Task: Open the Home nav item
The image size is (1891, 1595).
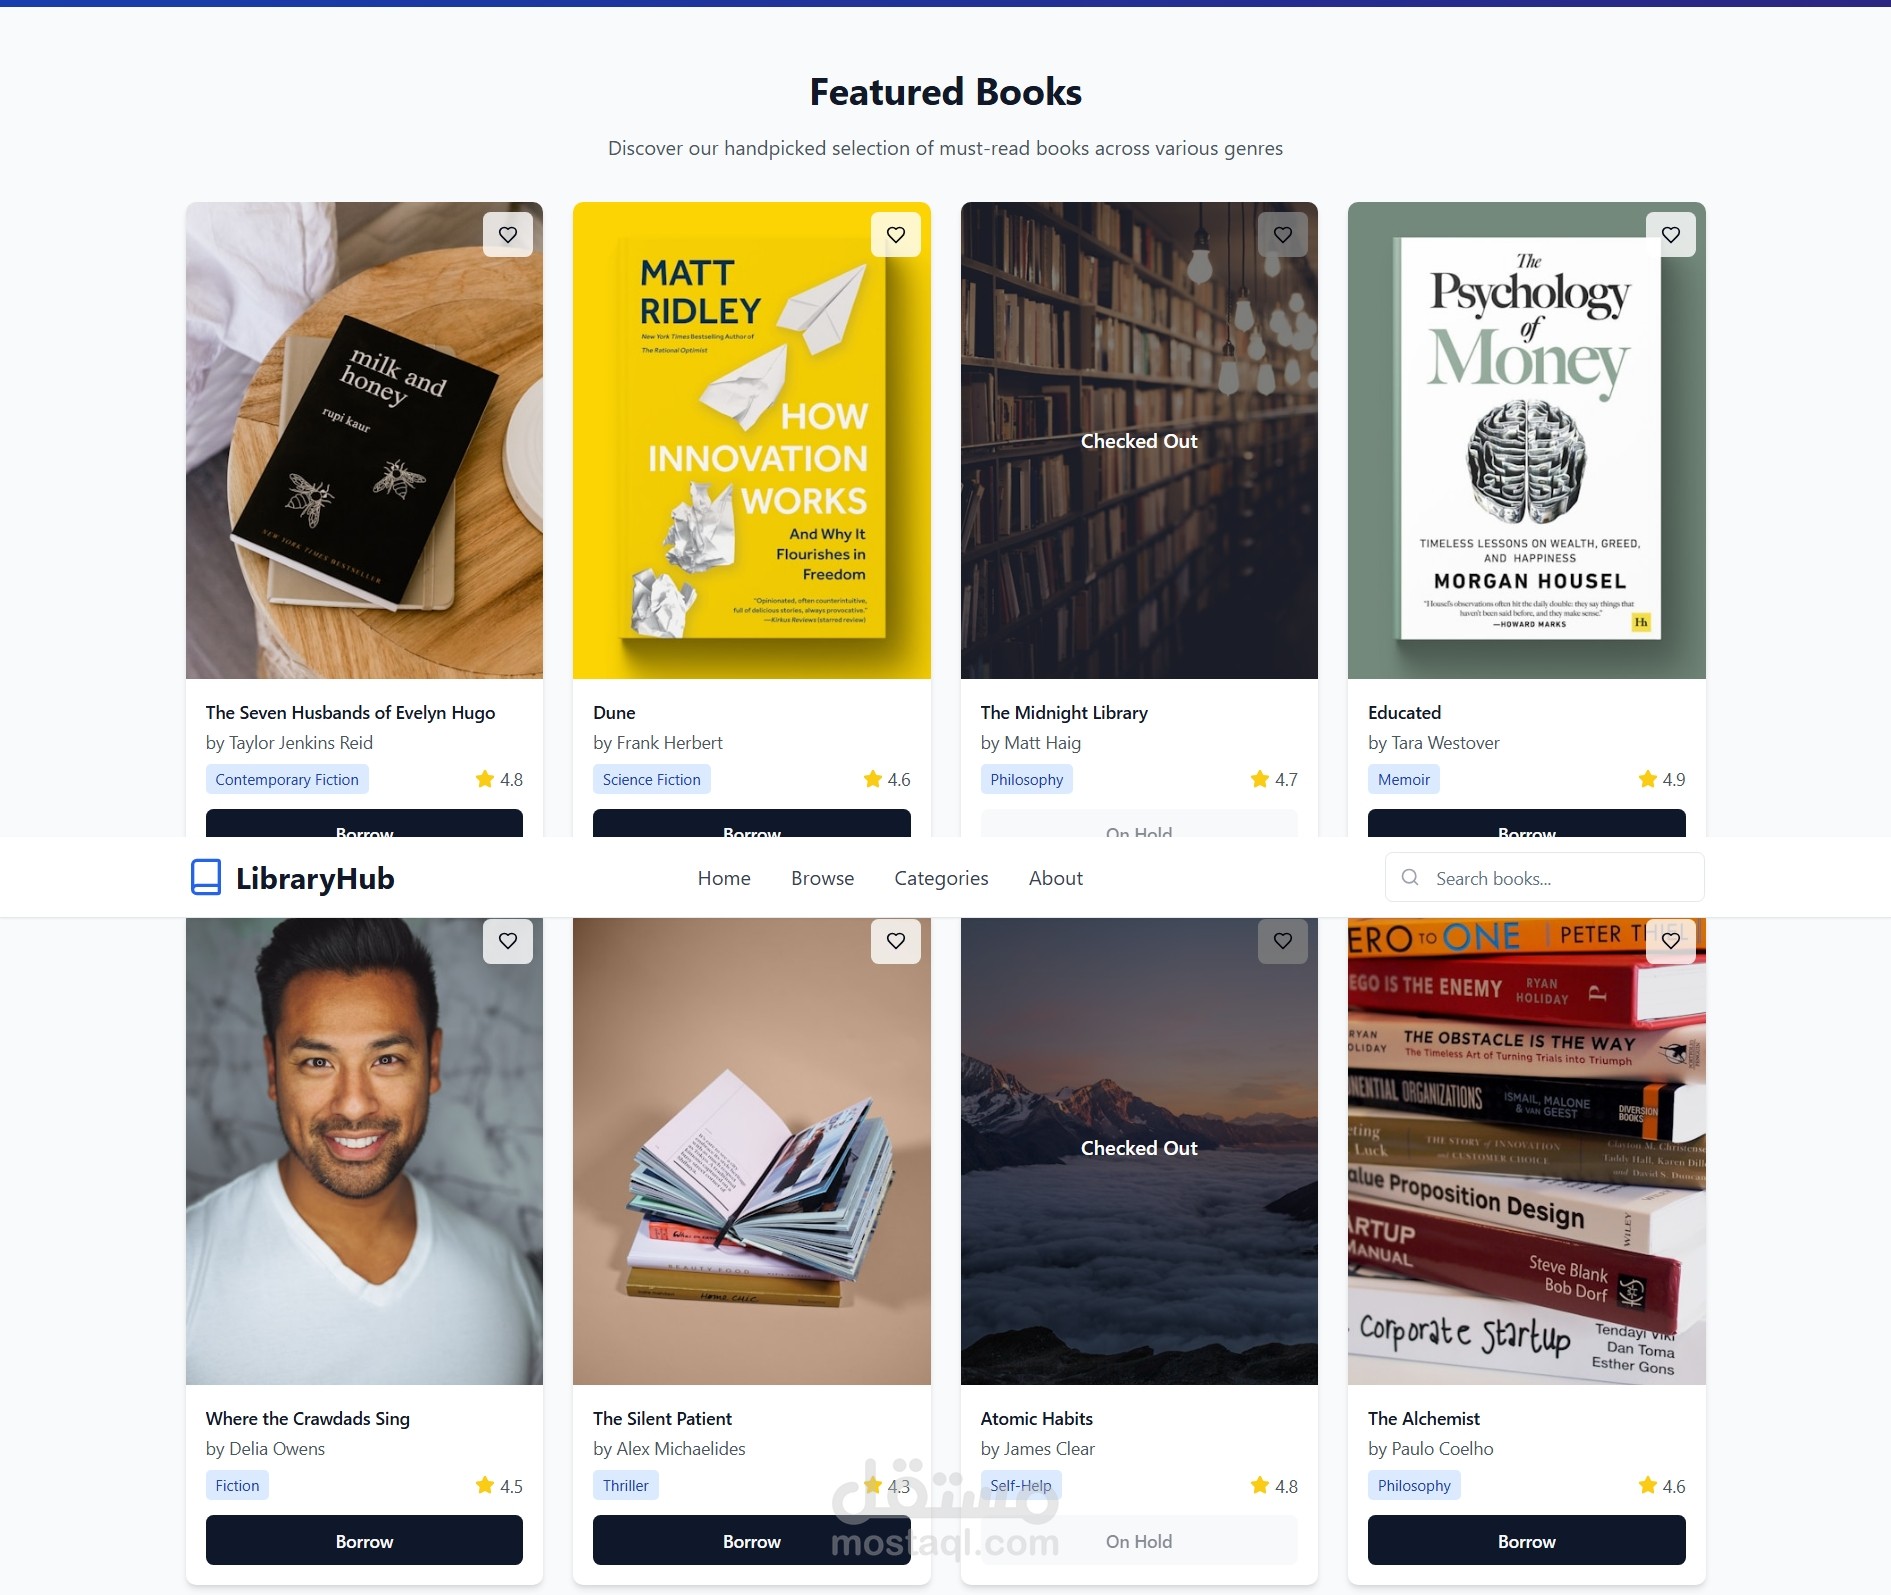Action: (x=724, y=878)
